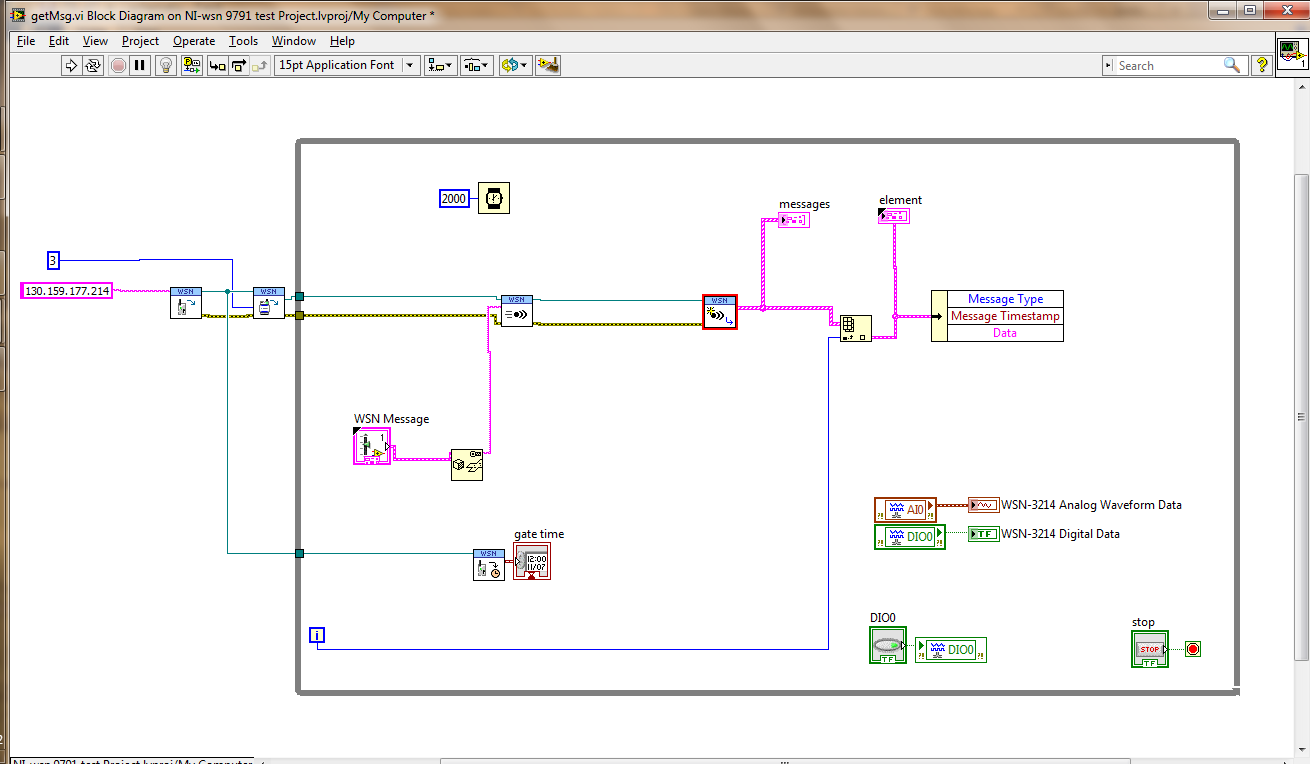Select the second WSN node before loop
Screen dimensions: 1310x764
click(x=269, y=303)
